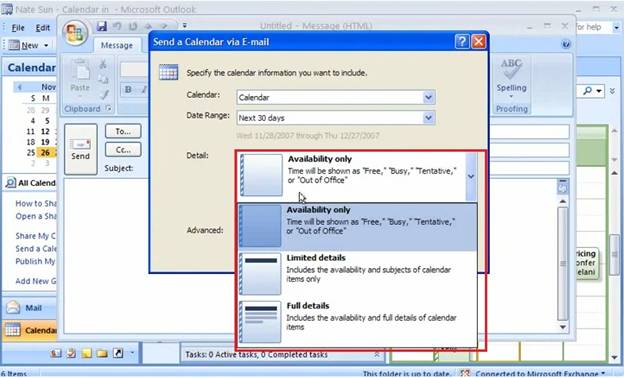The image size is (624, 378).
Task: Click the Send envelope button
Action: pyautogui.click(x=80, y=149)
